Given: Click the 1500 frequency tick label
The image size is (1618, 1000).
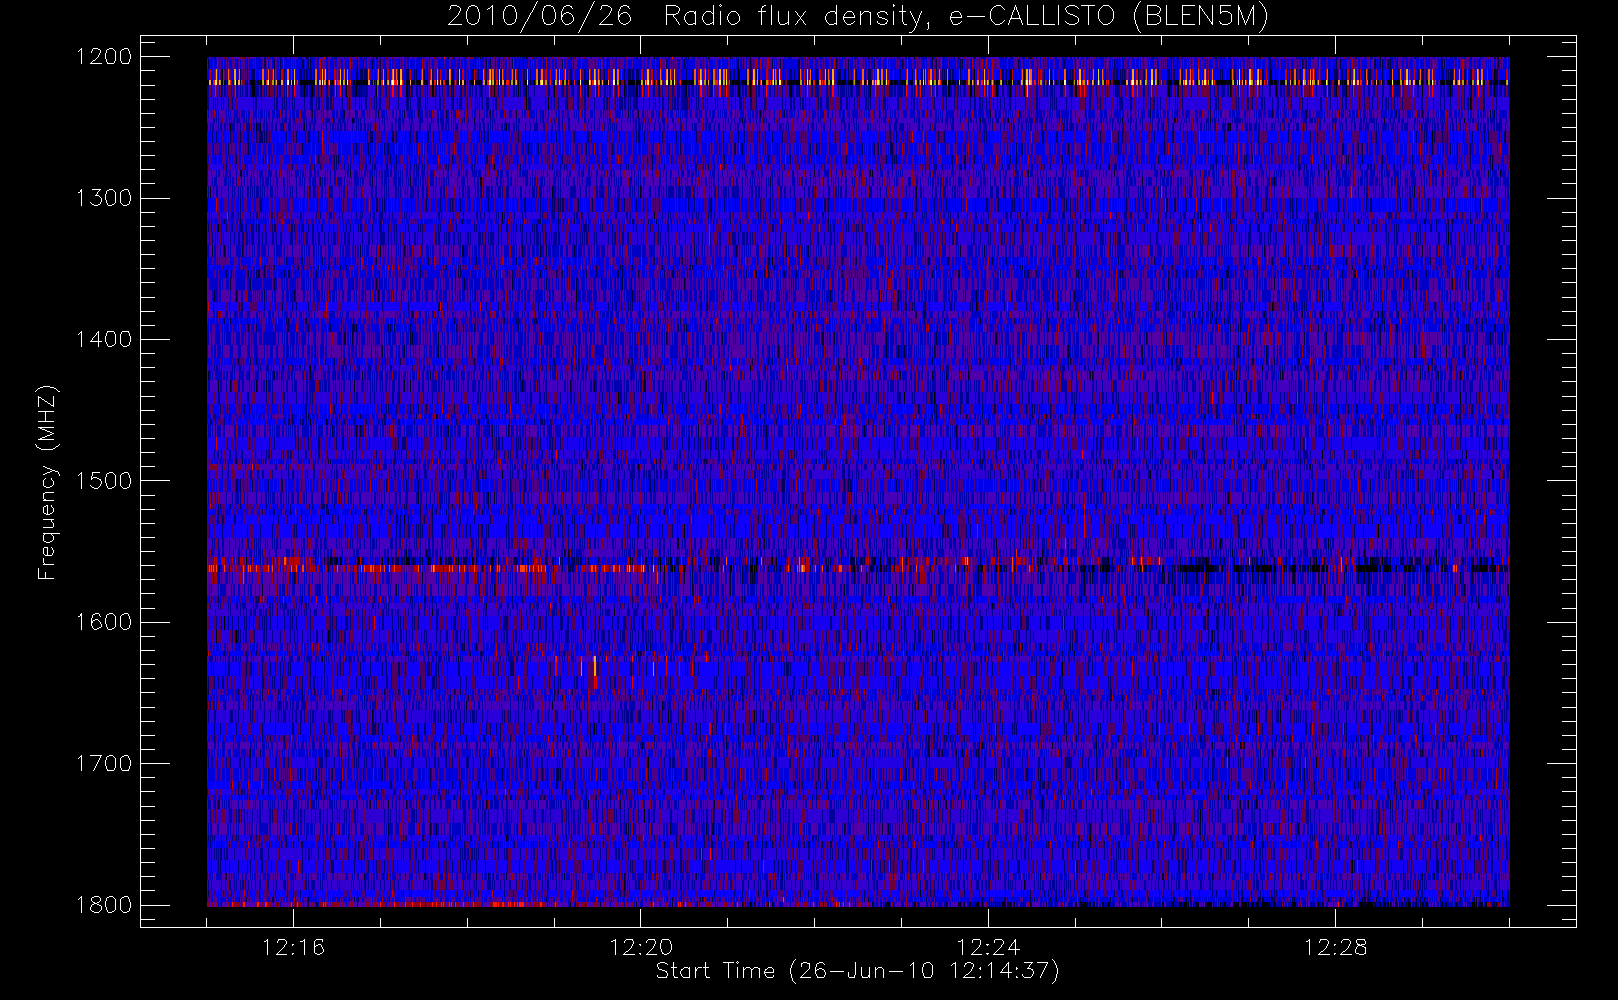Looking at the screenshot, I should click(x=104, y=481).
